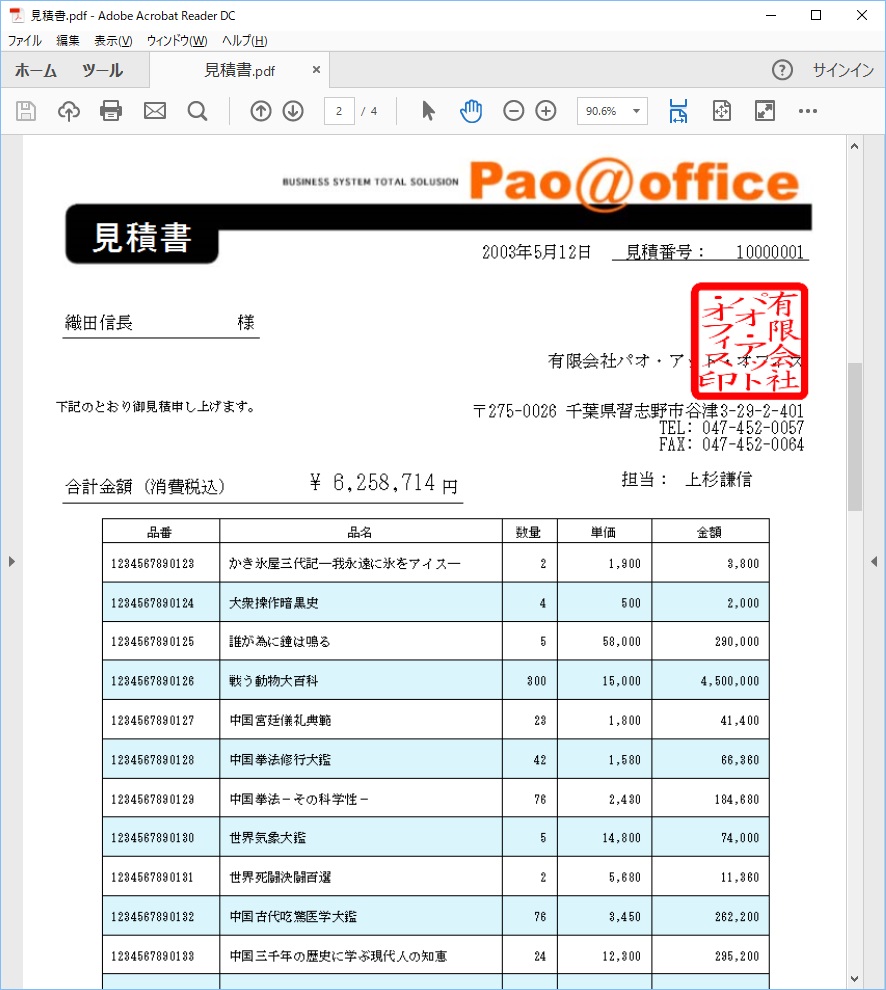The width and height of the screenshot is (886, 990).
Task: Click the FAX number 047-452-0064
Action: tap(753, 444)
